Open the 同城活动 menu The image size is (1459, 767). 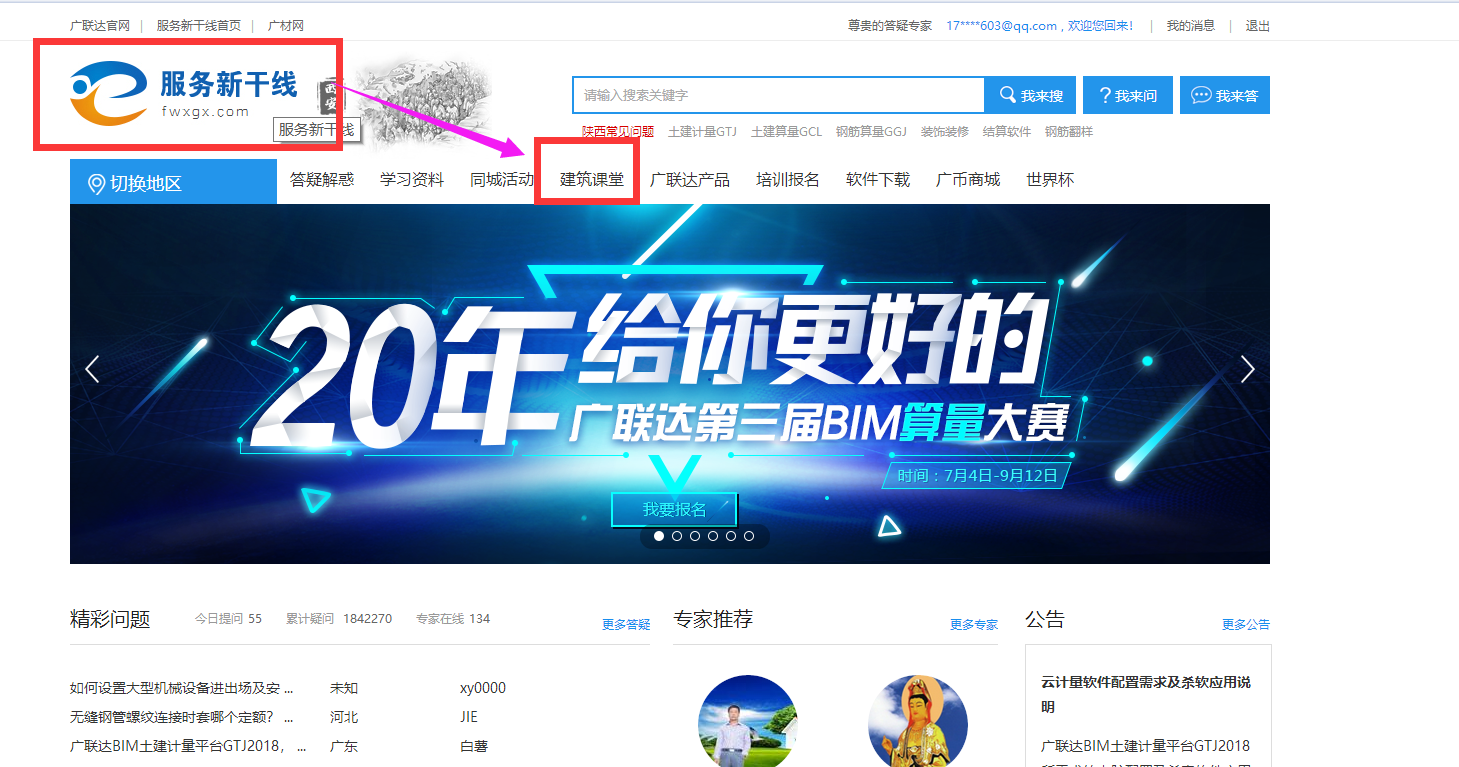click(x=502, y=180)
